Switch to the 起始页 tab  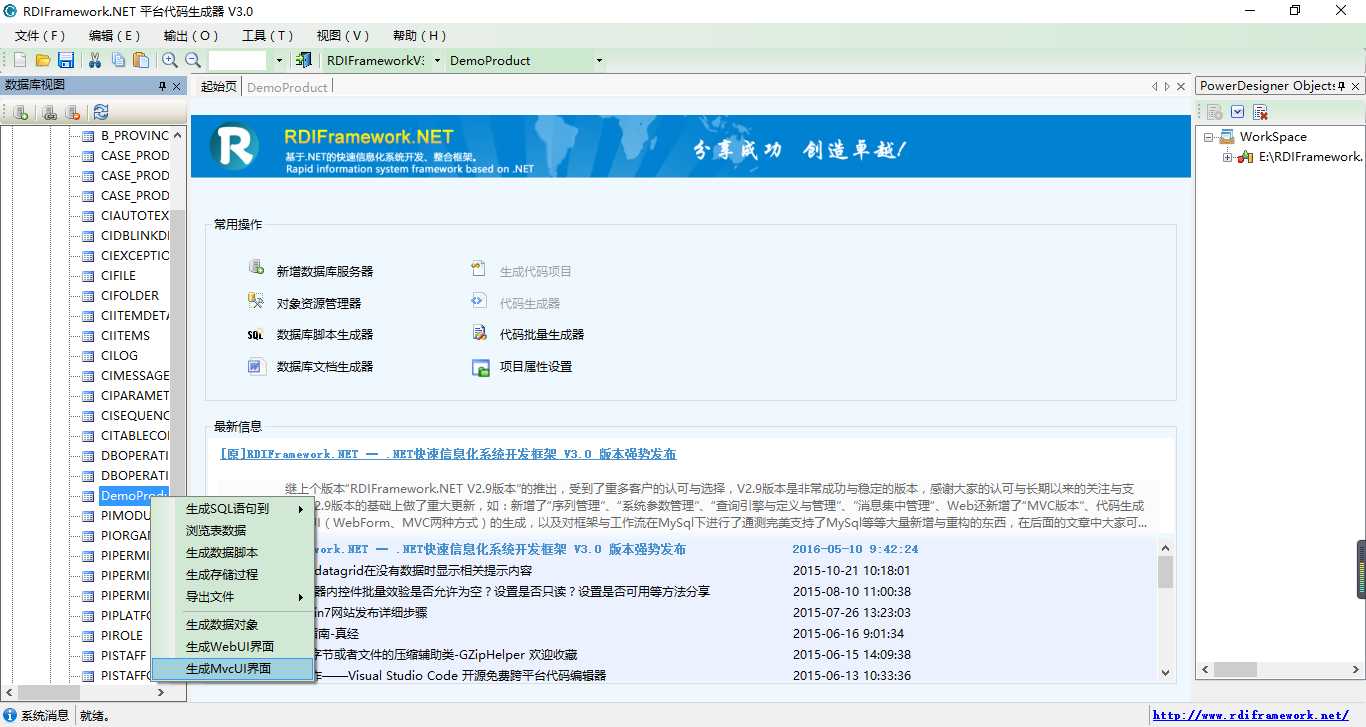[x=219, y=87]
